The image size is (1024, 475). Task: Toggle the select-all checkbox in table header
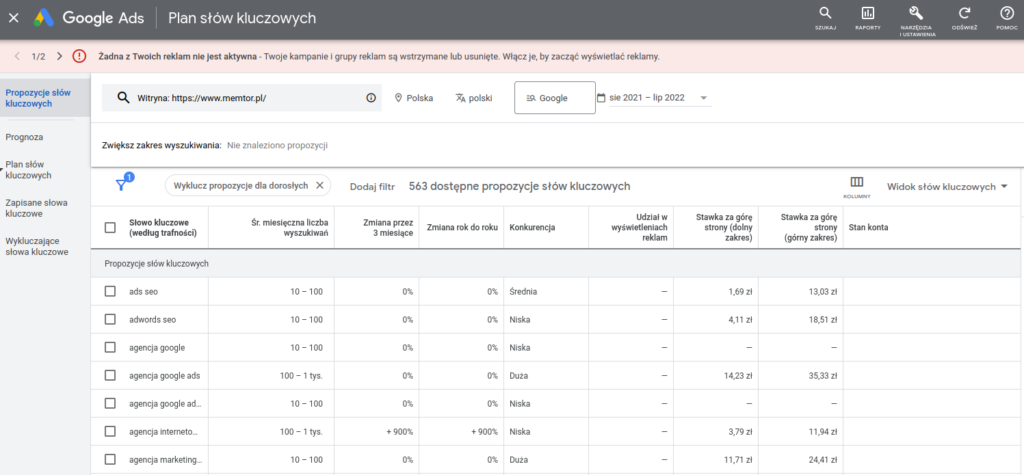[110, 227]
